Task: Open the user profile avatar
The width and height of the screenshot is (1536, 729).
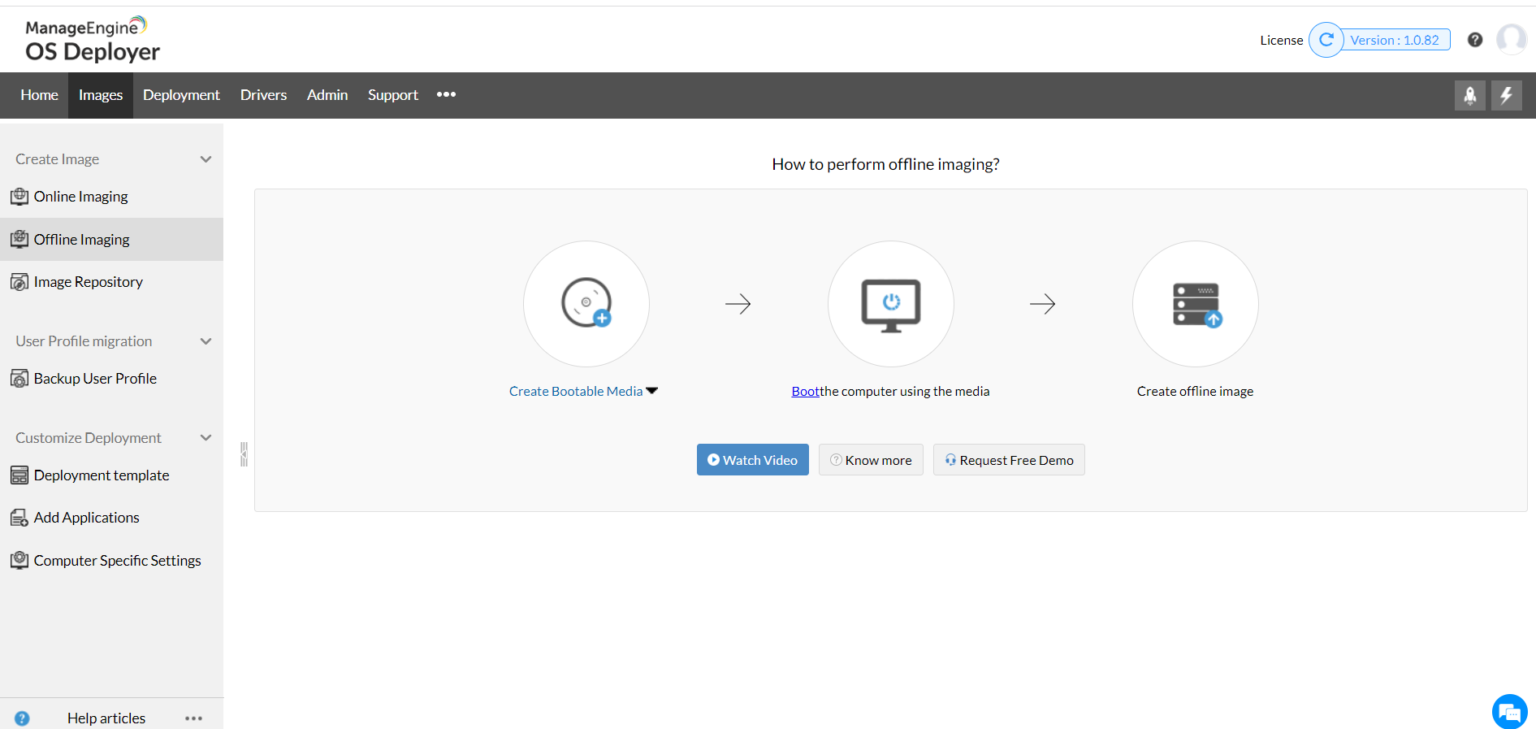Action: pyautogui.click(x=1510, y=40)
